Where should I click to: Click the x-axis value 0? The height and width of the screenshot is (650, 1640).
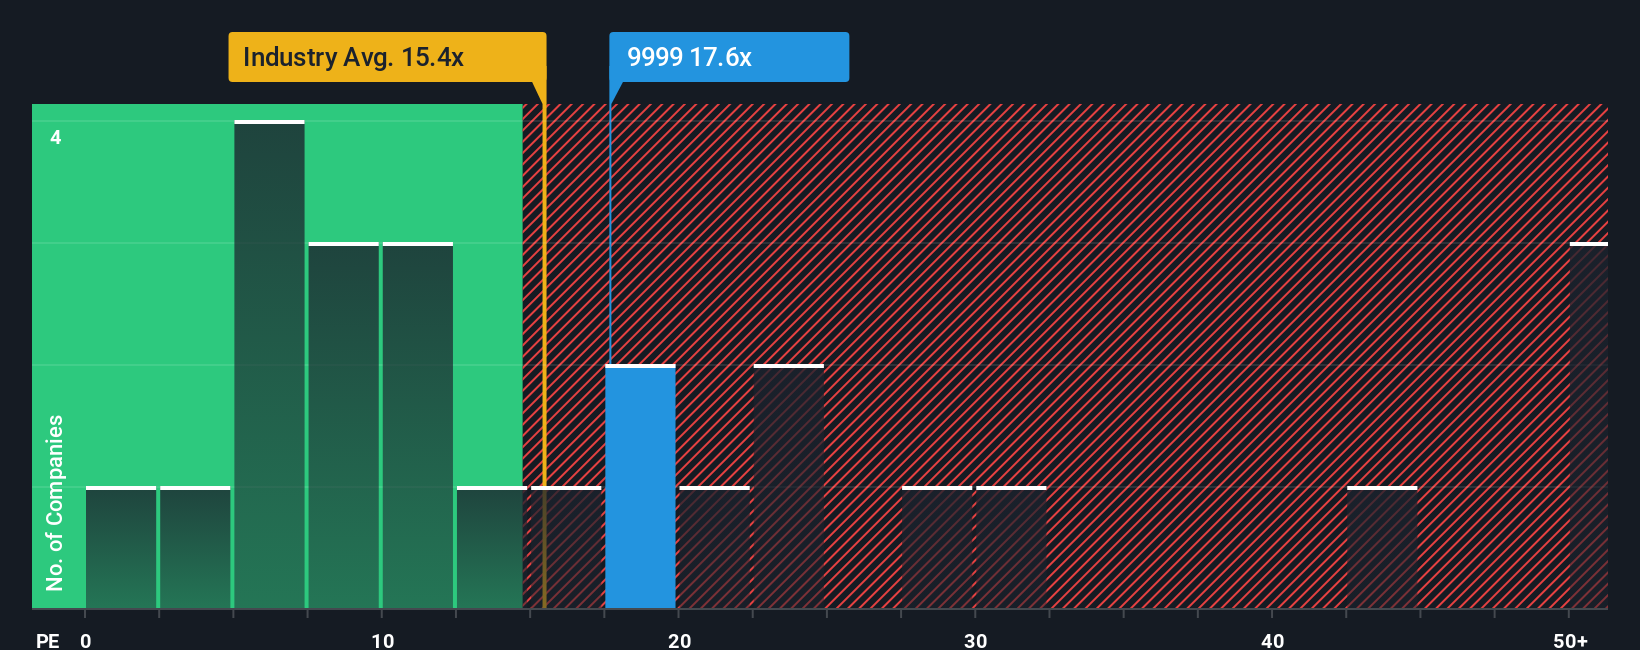click(x=86, y=640)
